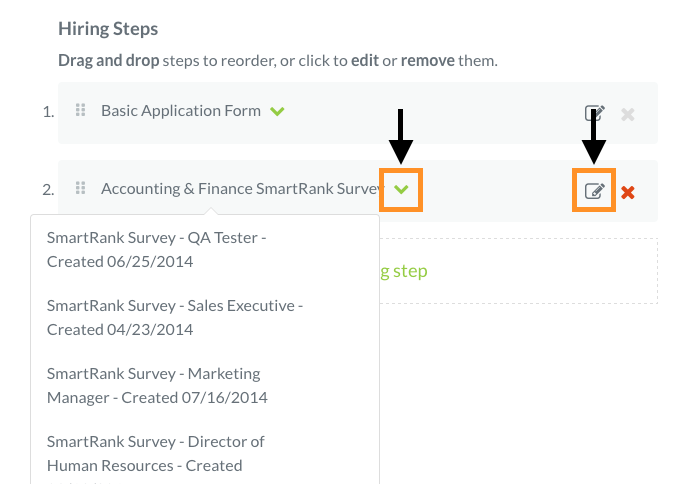Remove Accounting & Finance step with red X

(x=628, y=192)
